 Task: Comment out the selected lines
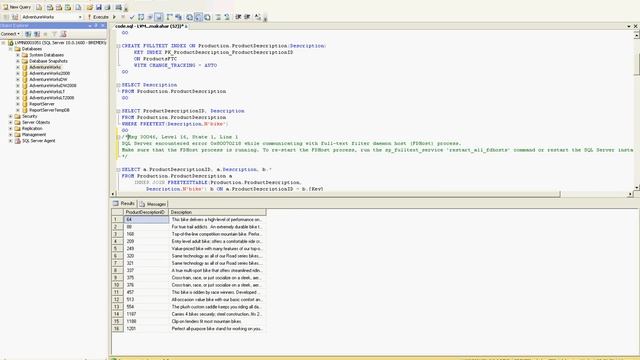click(218, 17)
